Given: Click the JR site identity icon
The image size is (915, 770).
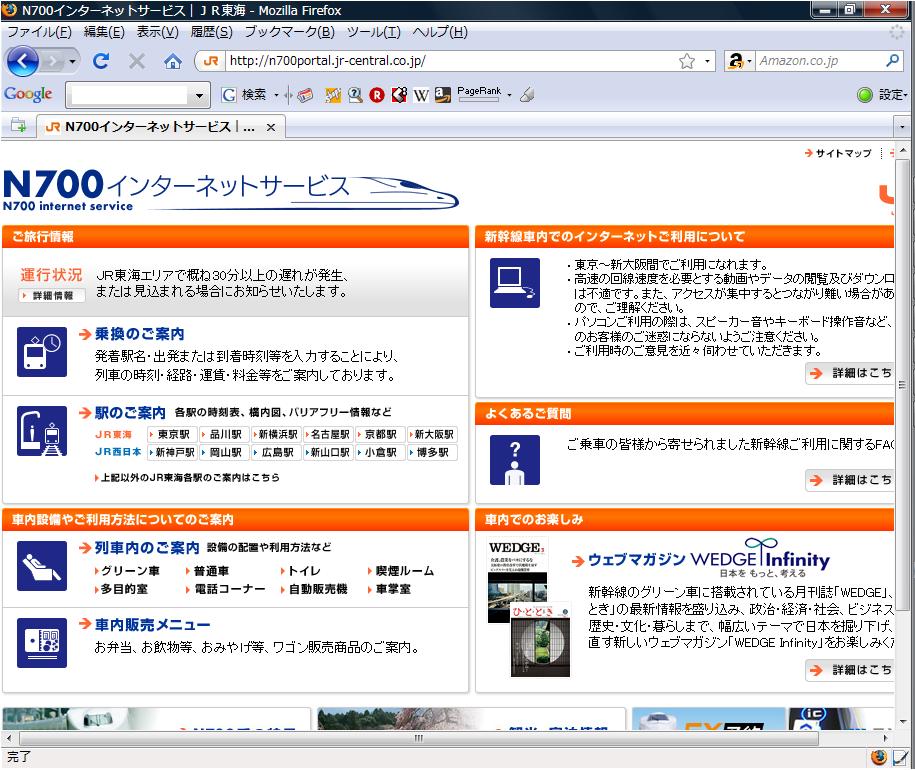Looking at the screenshot, I should tap(211, 61).
